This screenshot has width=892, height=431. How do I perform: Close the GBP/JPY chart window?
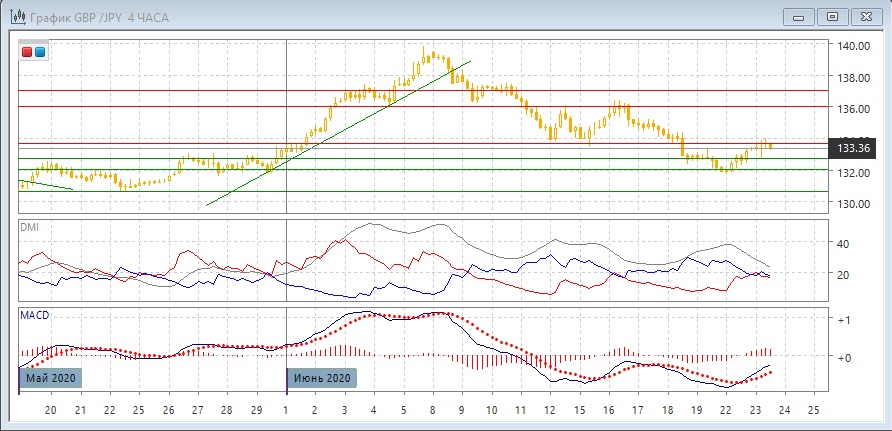(866, 16)
